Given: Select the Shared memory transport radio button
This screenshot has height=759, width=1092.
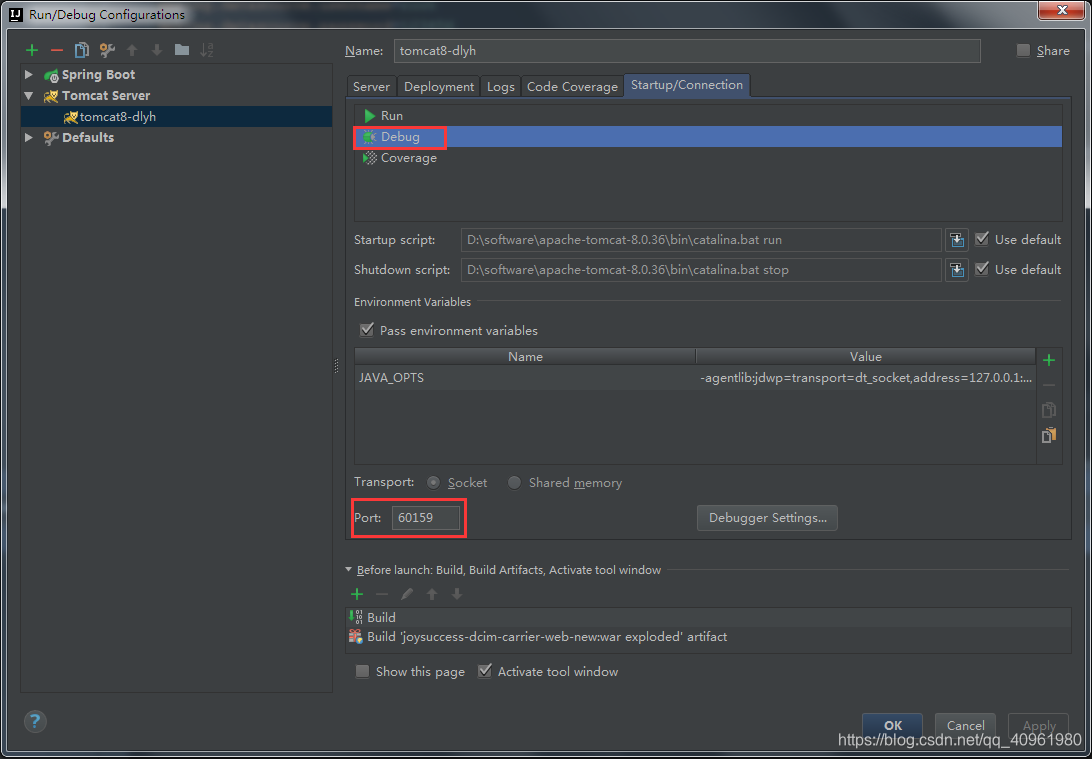Looking at the screenshot, I should [x=514, y=483].
